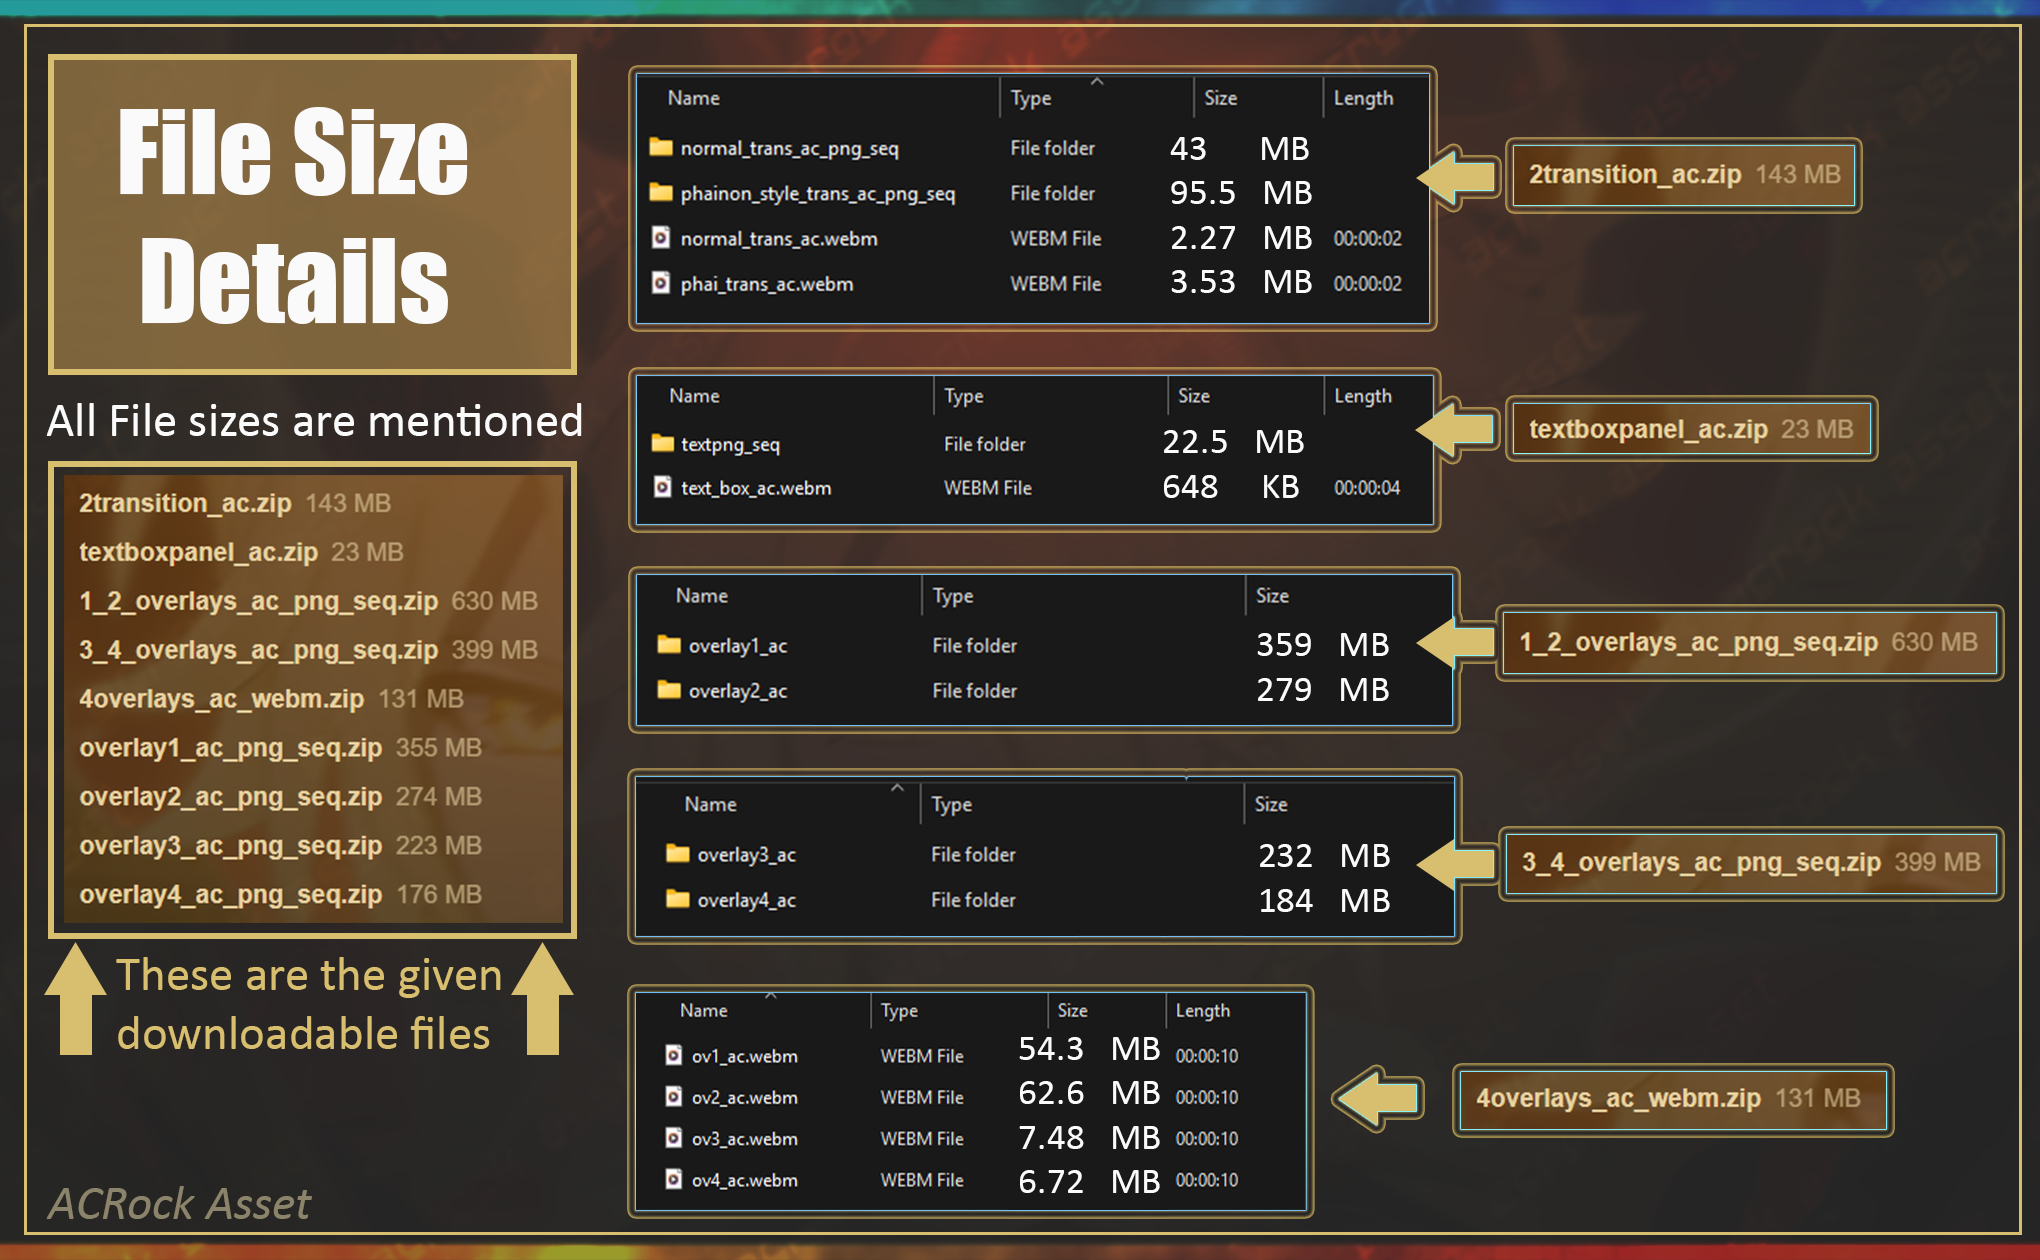Click the 3_4_overlays_ac_png_seq.zip label beside overlay3 list

click(x=1751, y=862)
